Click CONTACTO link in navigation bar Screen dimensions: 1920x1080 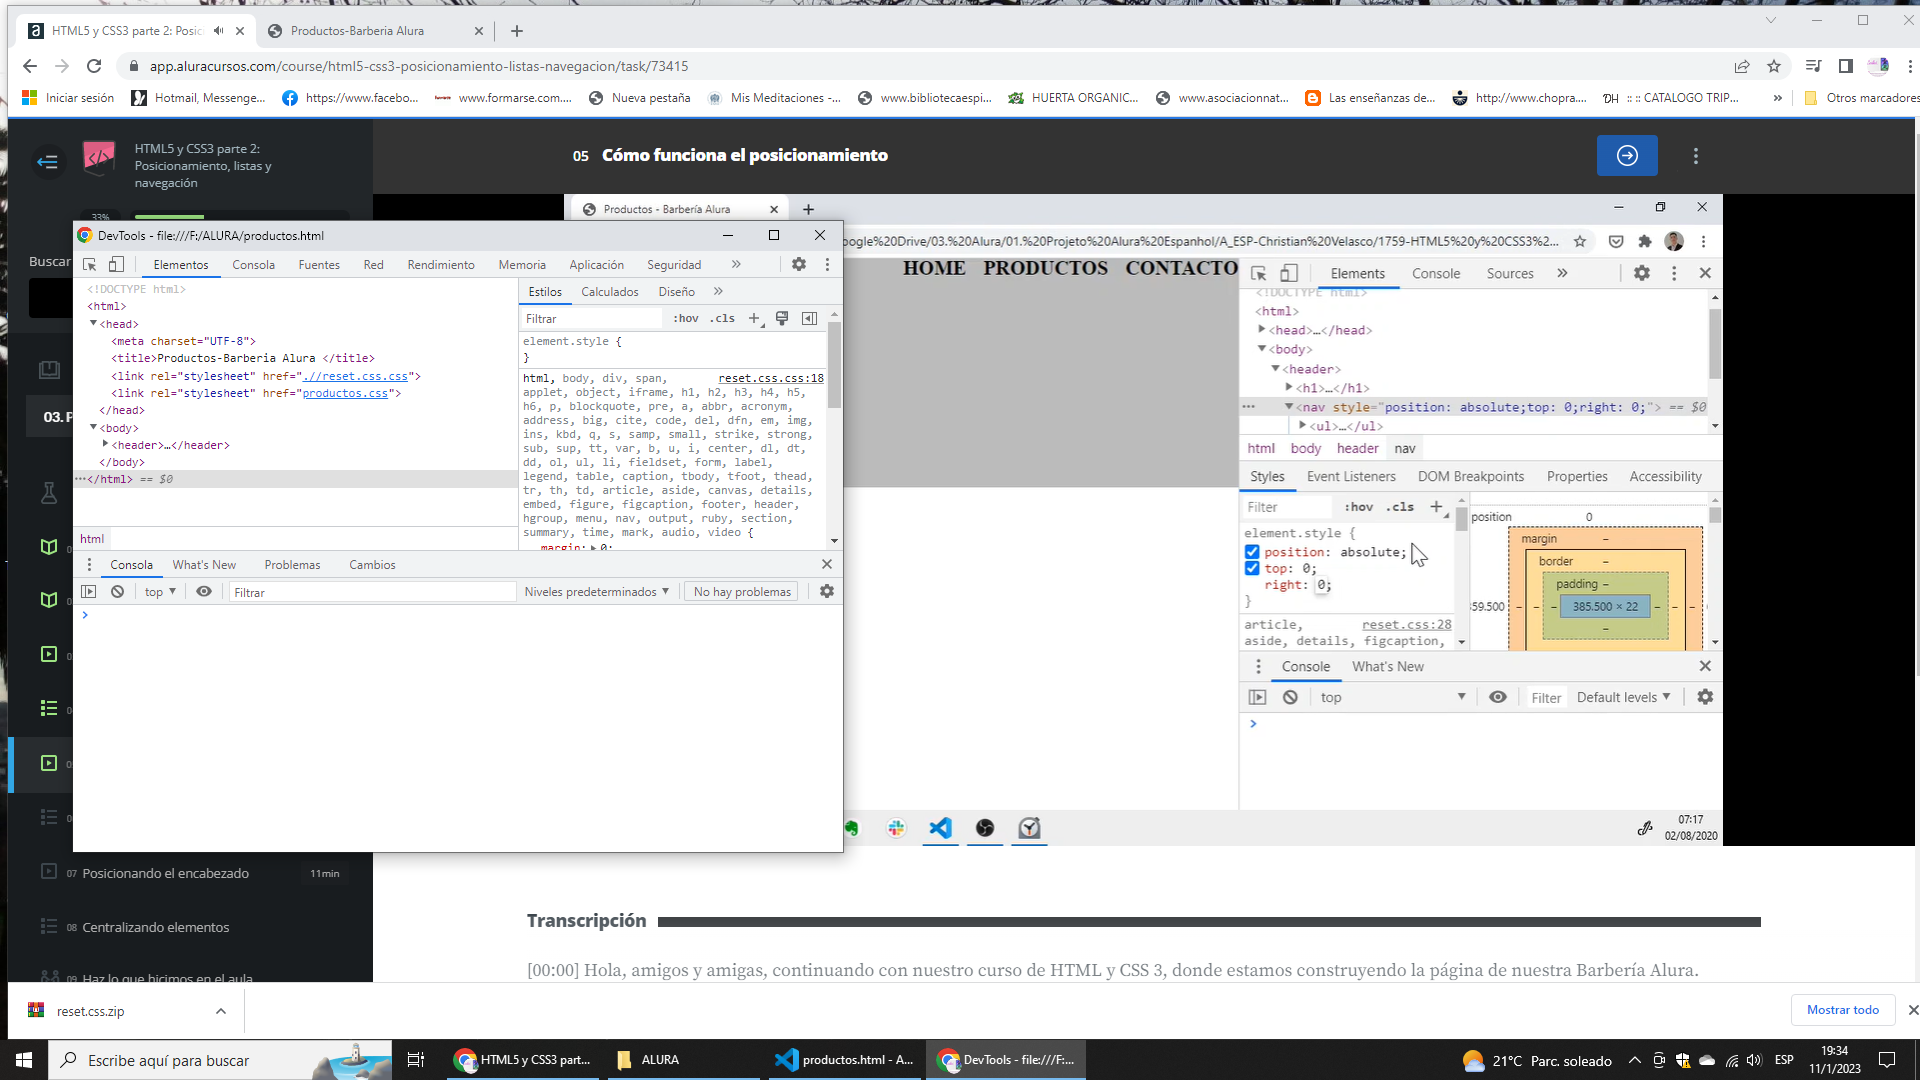1179,269
